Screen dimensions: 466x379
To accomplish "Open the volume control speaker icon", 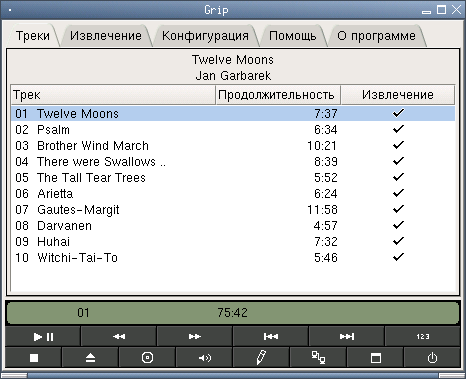I will coord(204,358).
